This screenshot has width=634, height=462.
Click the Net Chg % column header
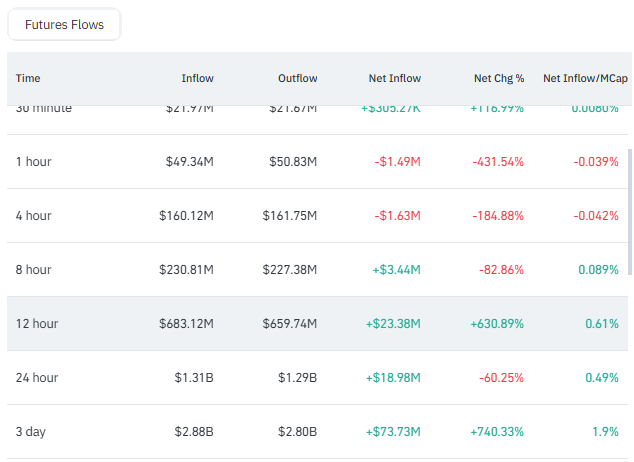pyautogui.click(x=499, y=78)
